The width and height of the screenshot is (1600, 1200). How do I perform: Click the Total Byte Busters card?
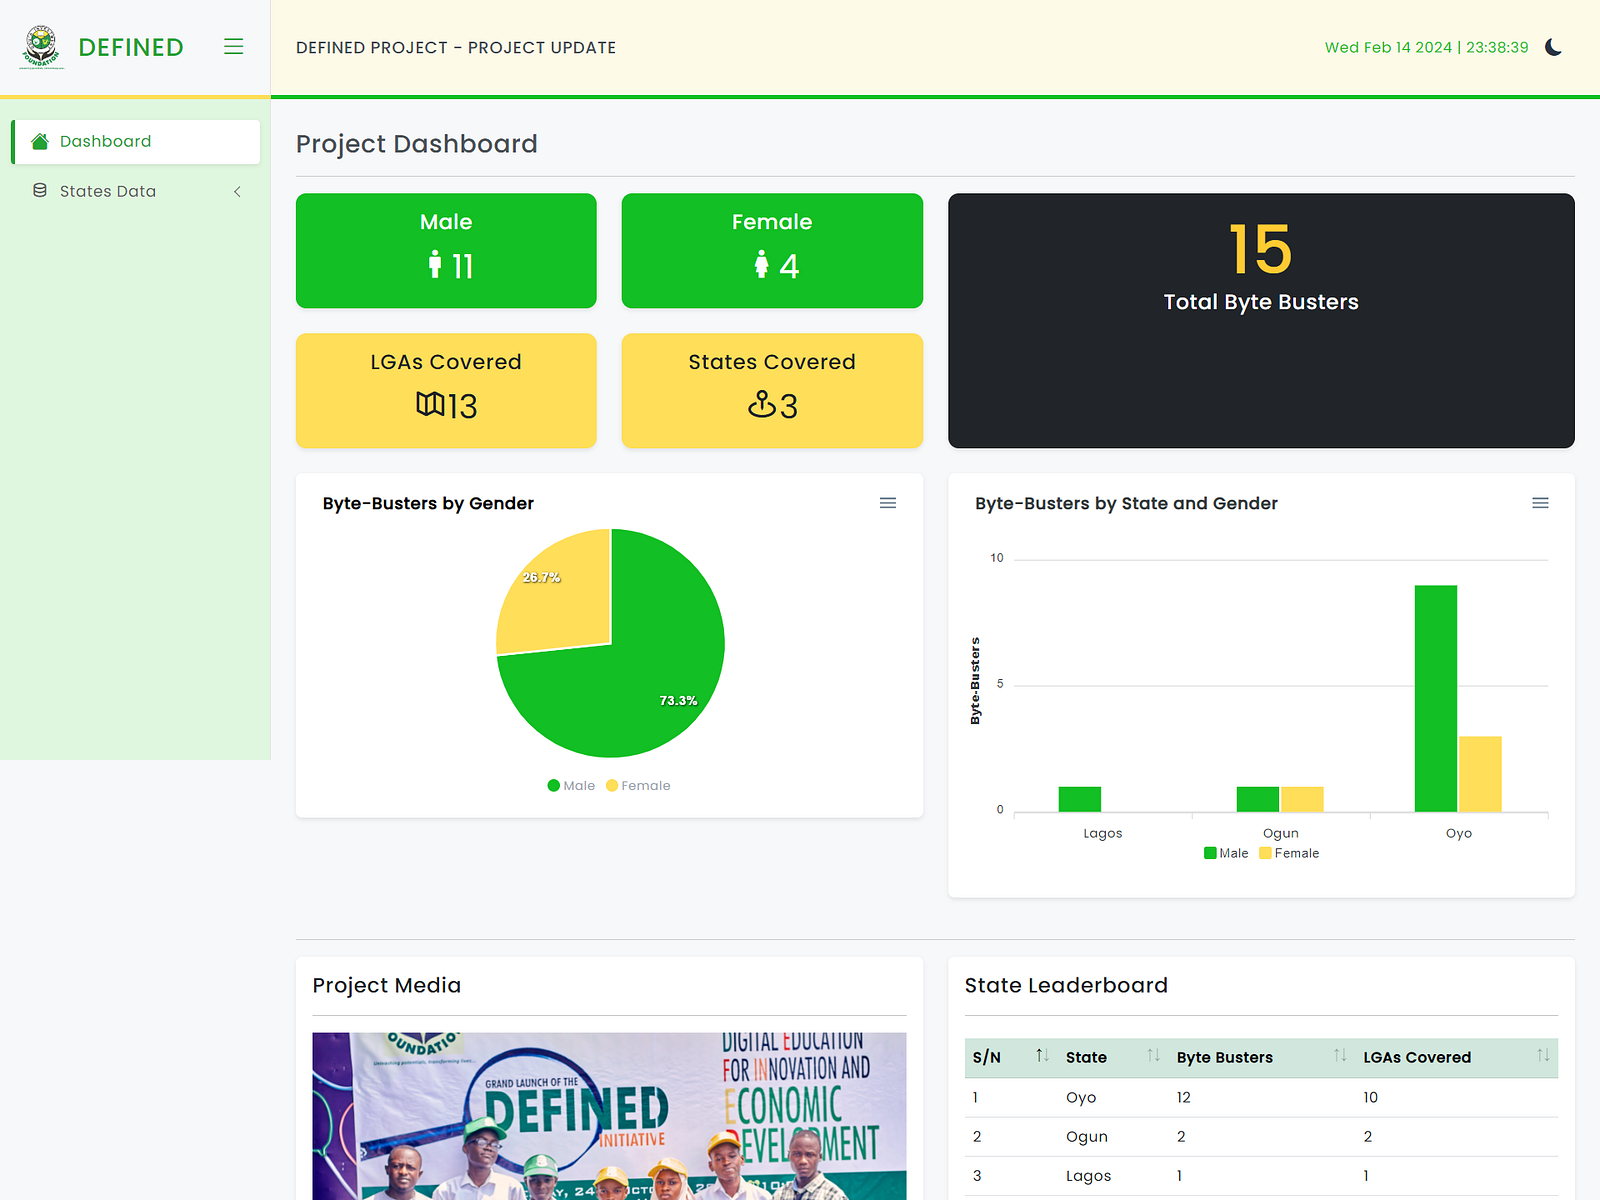pos(1260,320)
